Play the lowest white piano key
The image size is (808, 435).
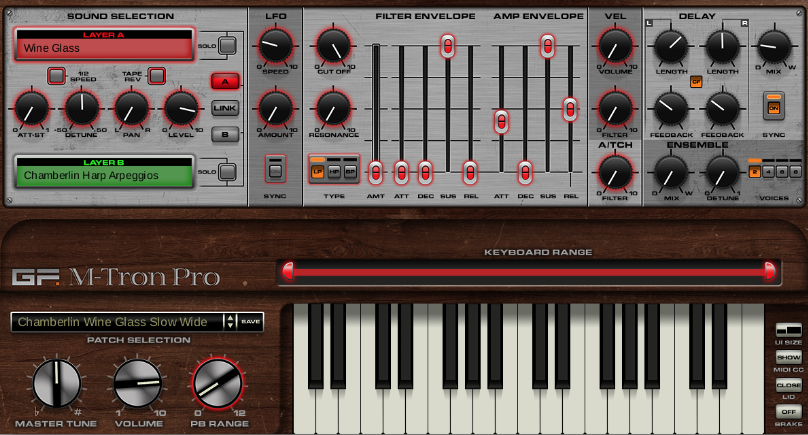[x=304, y=412]
